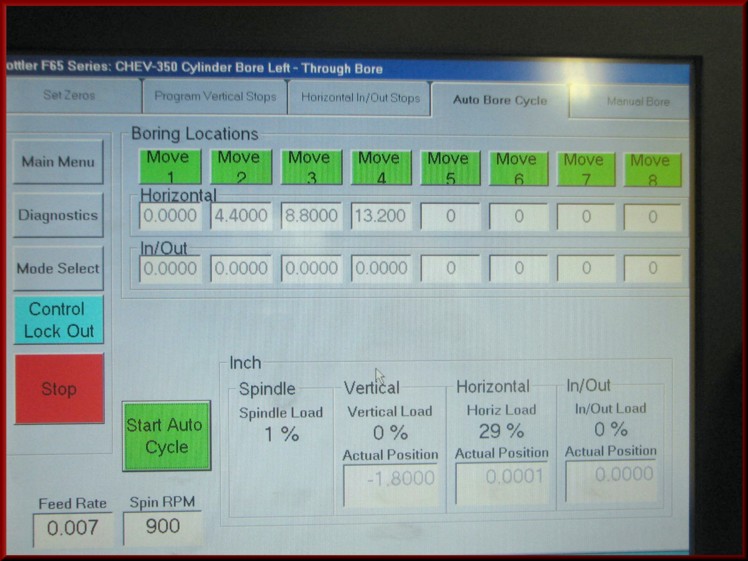Select Move 4 boring location
The height and width of the screenshot is (561, 748).
381,168
